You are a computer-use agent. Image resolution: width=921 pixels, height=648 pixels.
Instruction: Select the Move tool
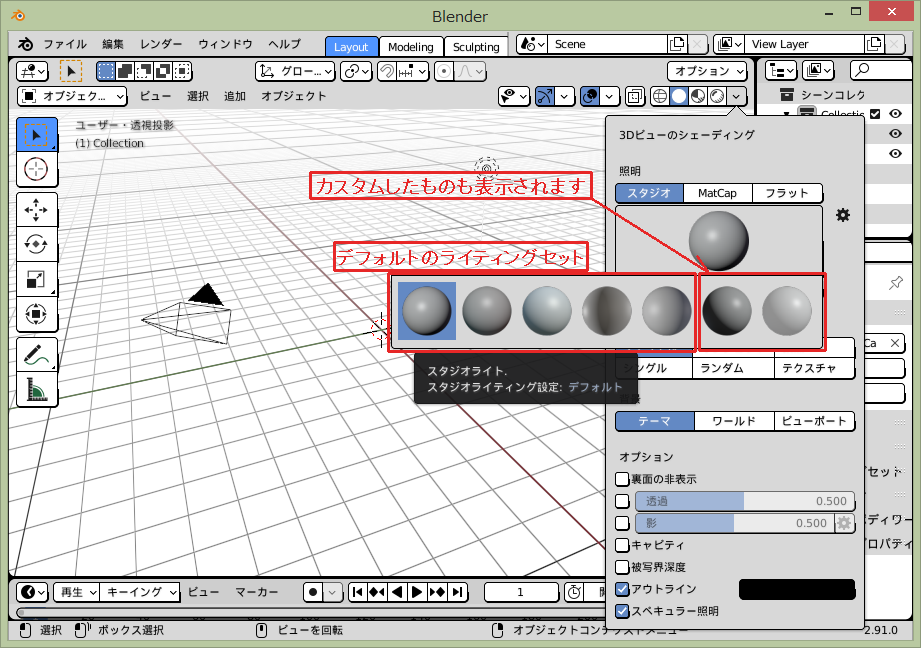(36, 210)
